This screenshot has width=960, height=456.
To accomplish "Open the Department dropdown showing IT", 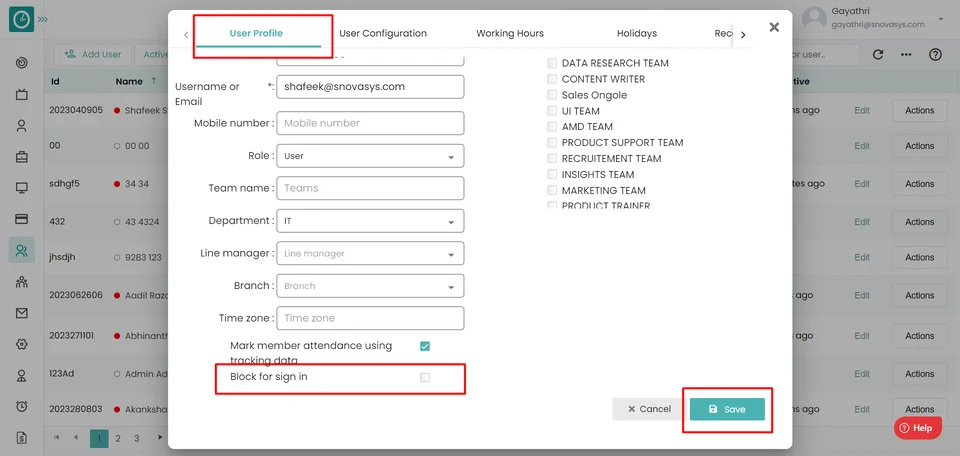I will pos(371,221).
